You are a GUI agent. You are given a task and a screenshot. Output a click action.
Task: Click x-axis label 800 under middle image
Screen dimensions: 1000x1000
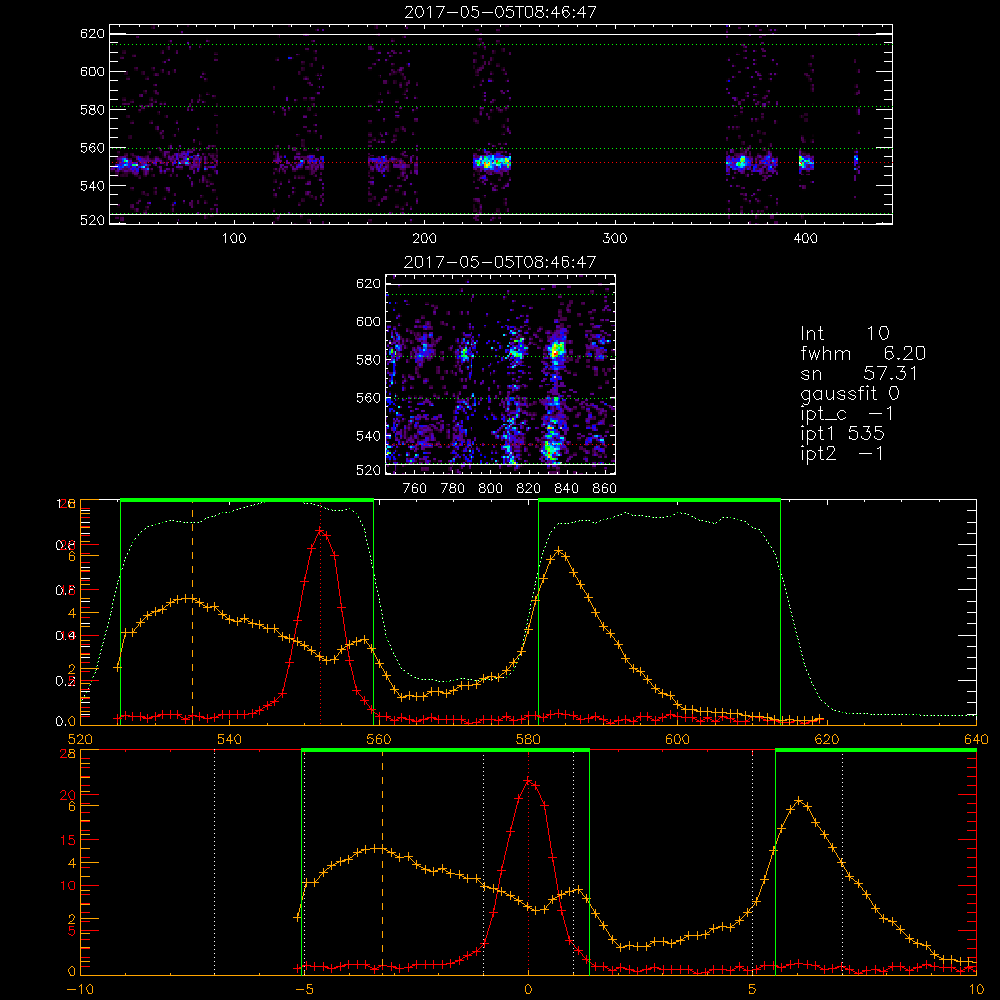tap(490, 489)
